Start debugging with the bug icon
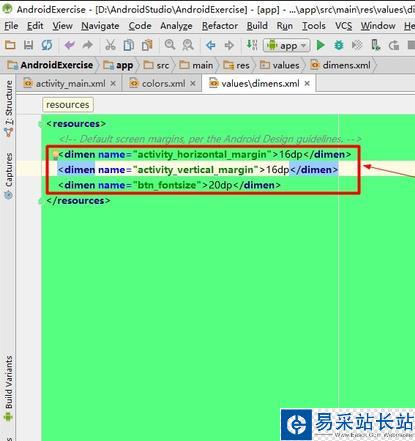 (339, 45)
